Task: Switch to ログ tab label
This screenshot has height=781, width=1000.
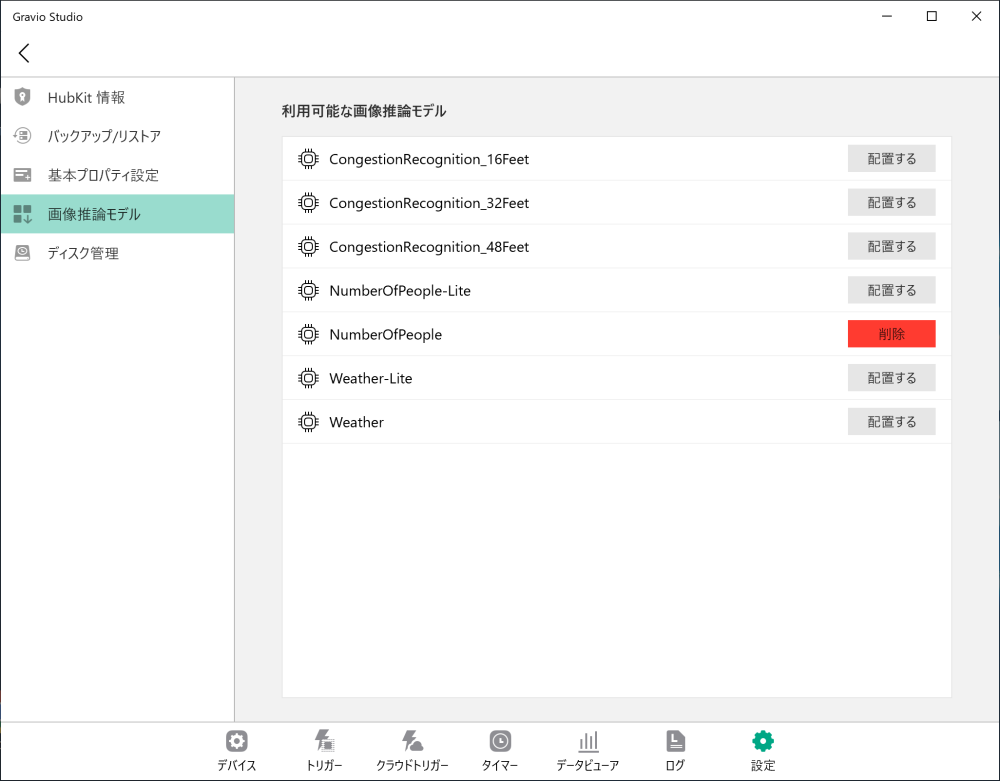Action: pyautogui.click(x=675, y=765)
